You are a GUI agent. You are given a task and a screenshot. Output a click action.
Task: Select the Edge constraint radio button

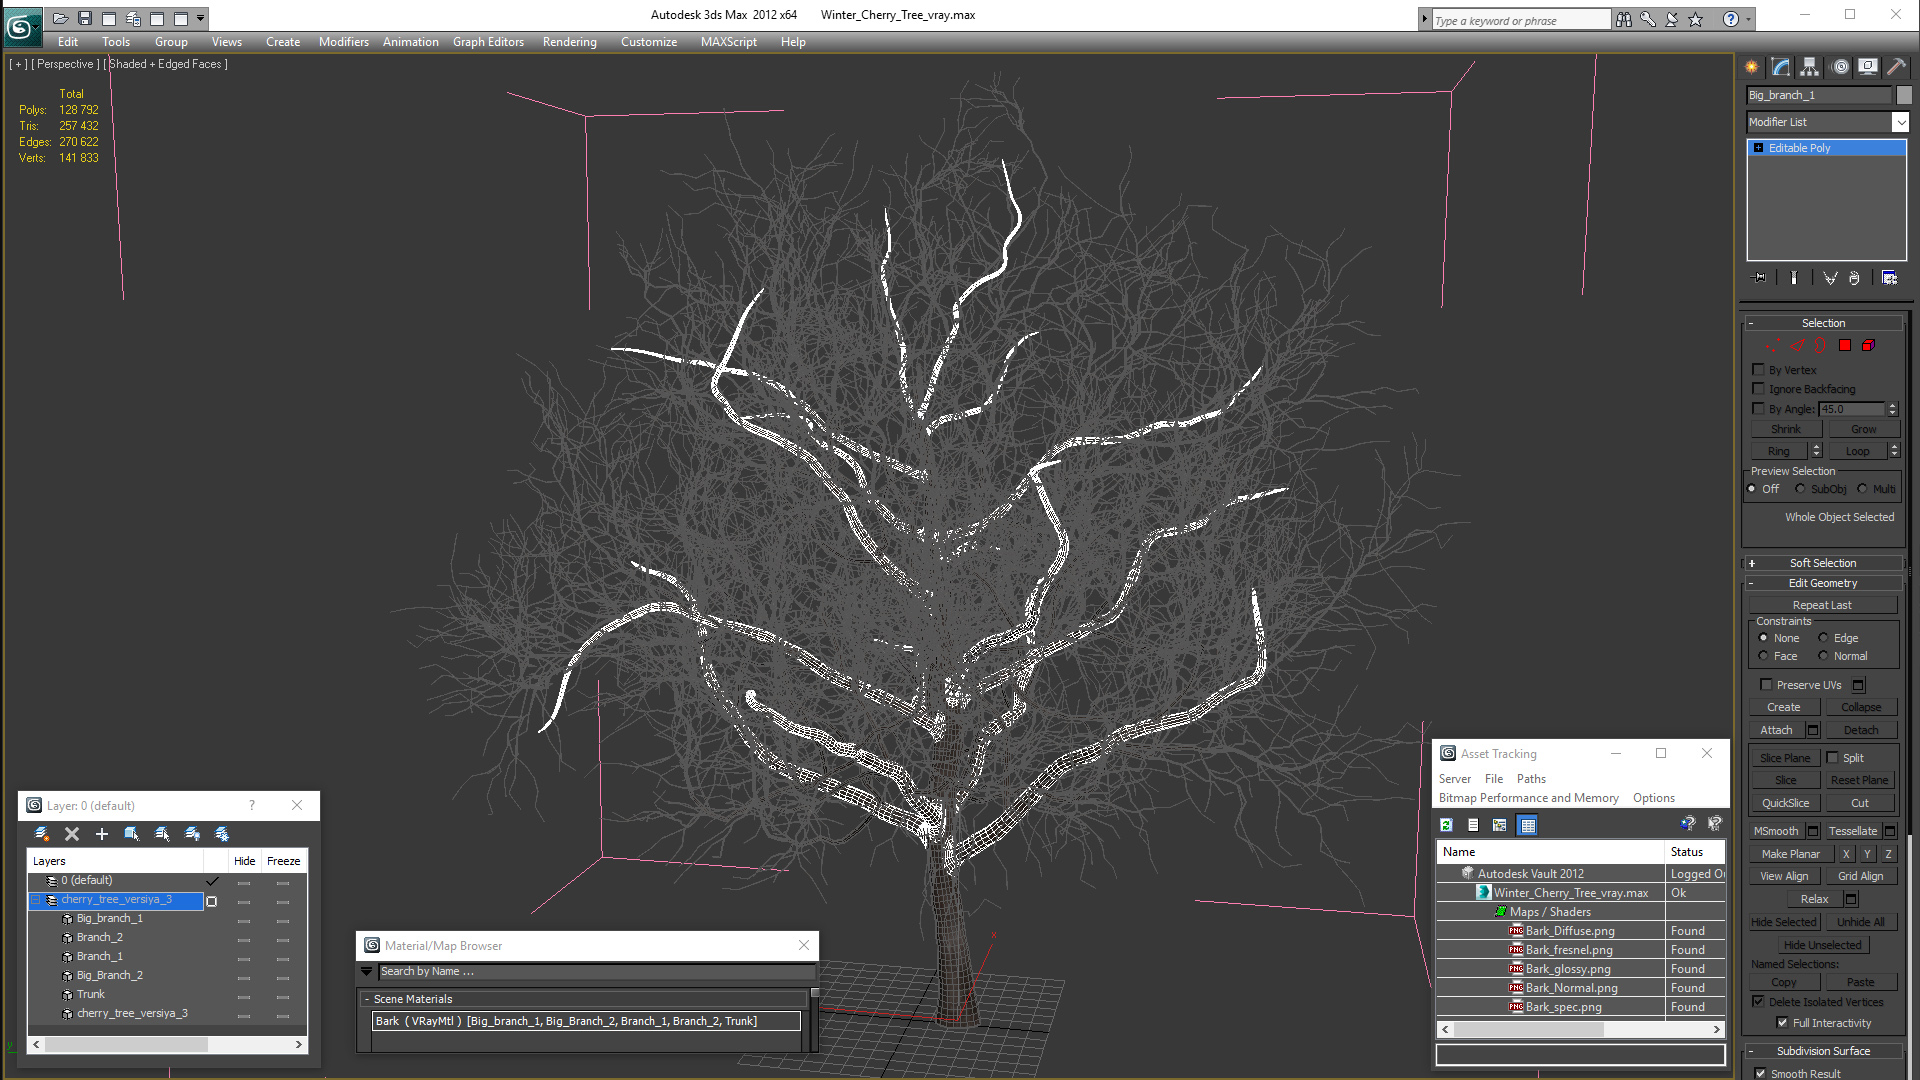pos(1824,638)
